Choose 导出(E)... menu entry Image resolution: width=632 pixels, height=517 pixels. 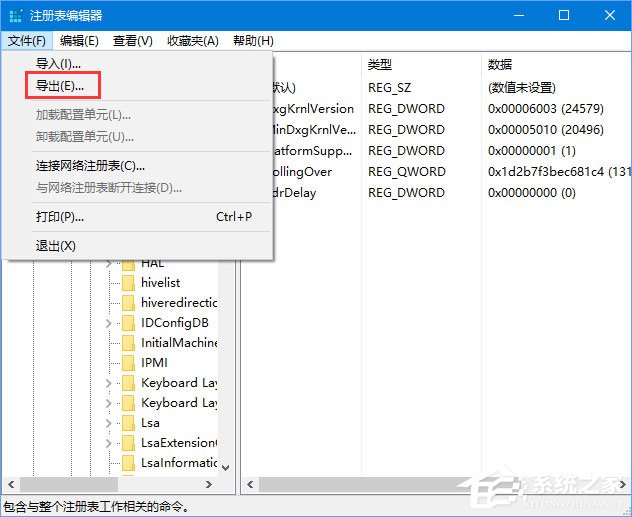(x=60, y=85)
